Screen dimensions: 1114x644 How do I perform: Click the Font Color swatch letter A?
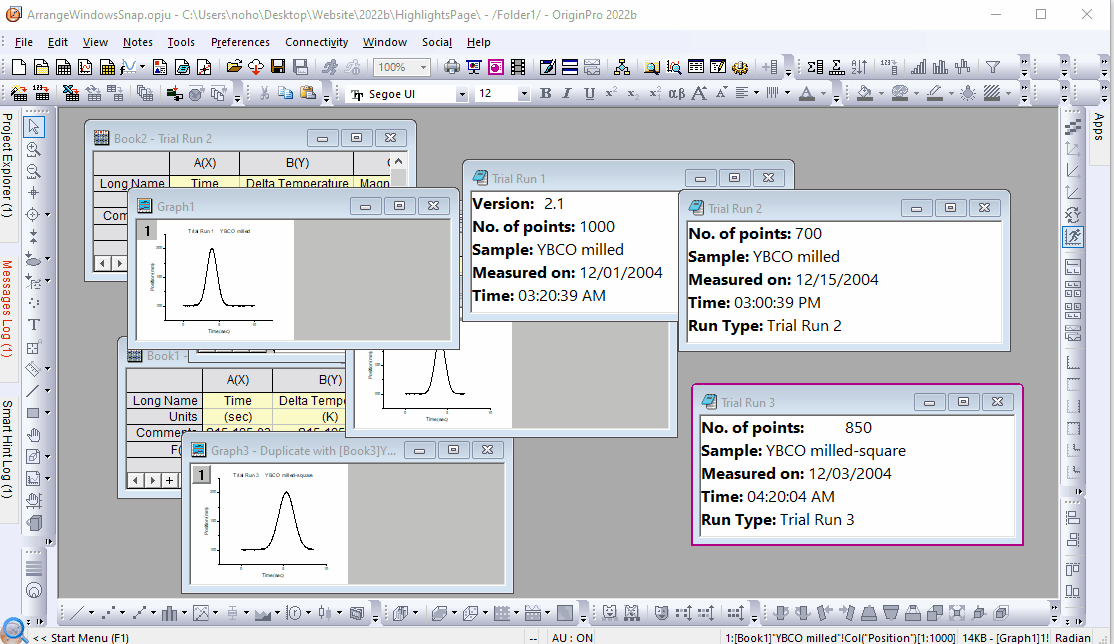pos(807,93)
